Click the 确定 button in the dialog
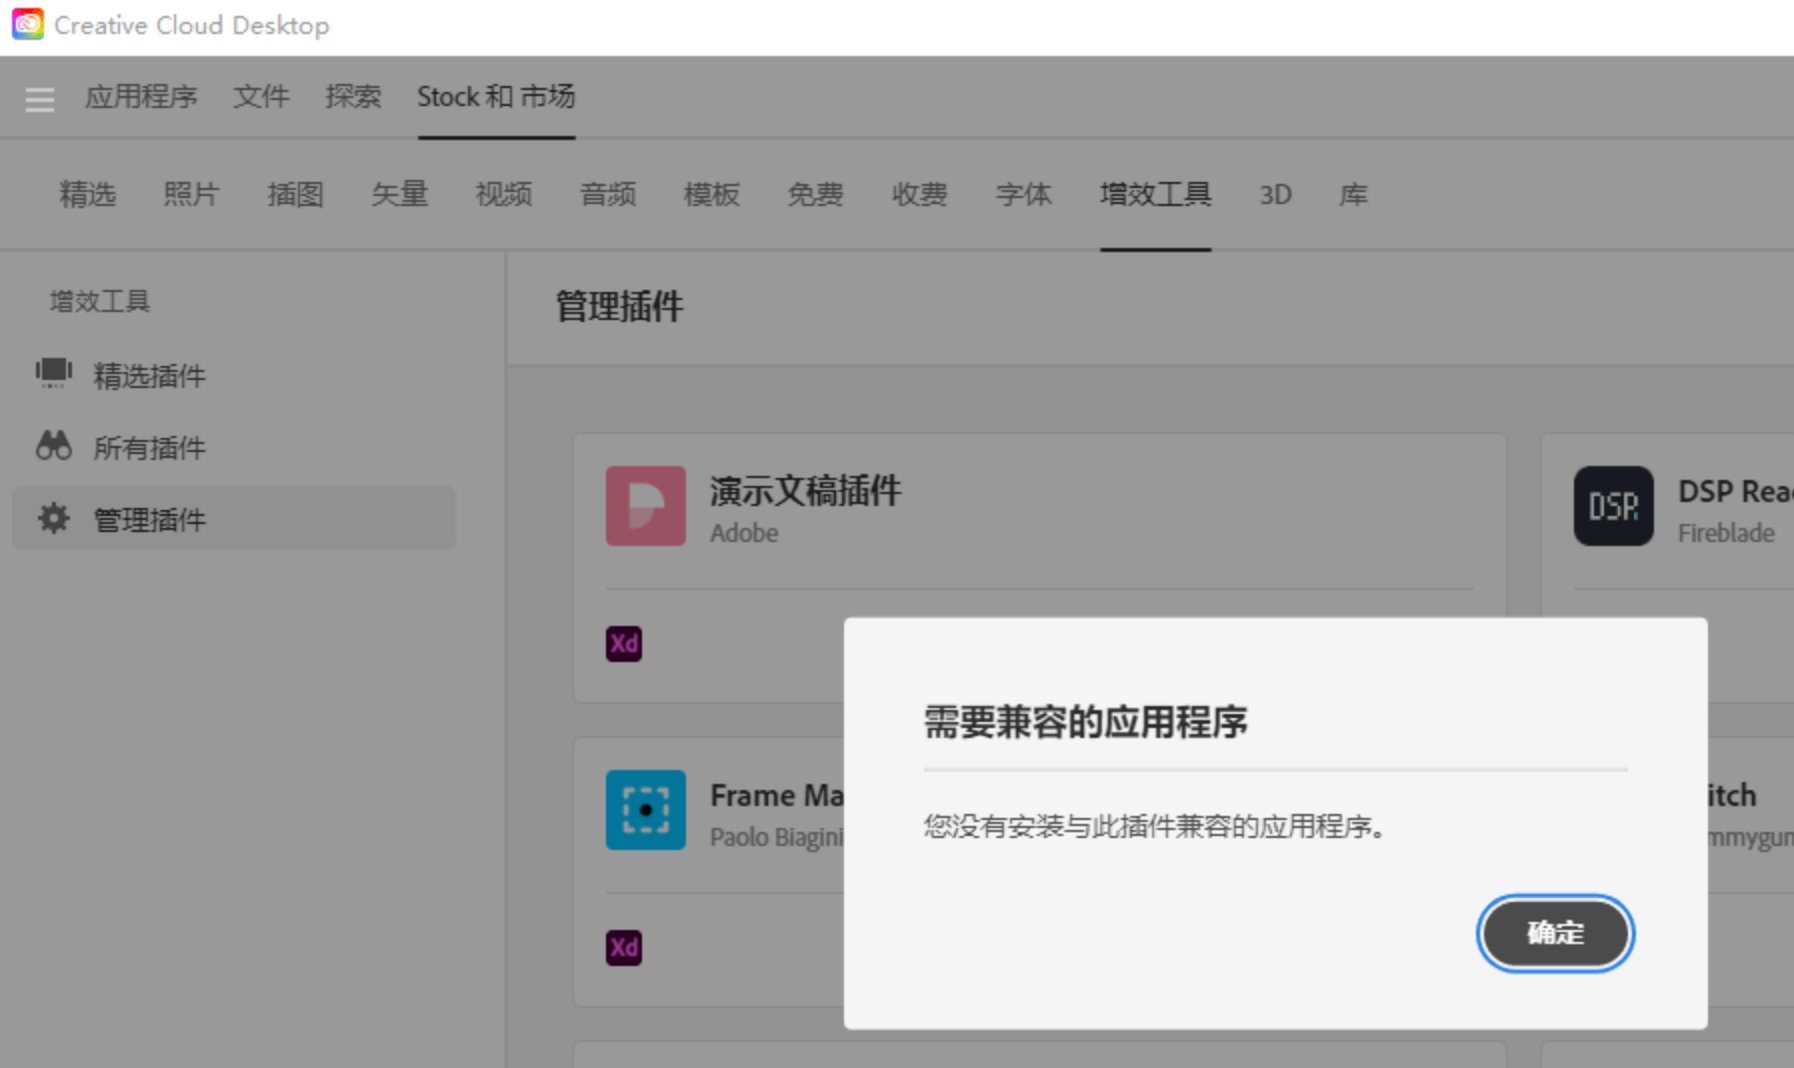 (x=1554, y=933)
